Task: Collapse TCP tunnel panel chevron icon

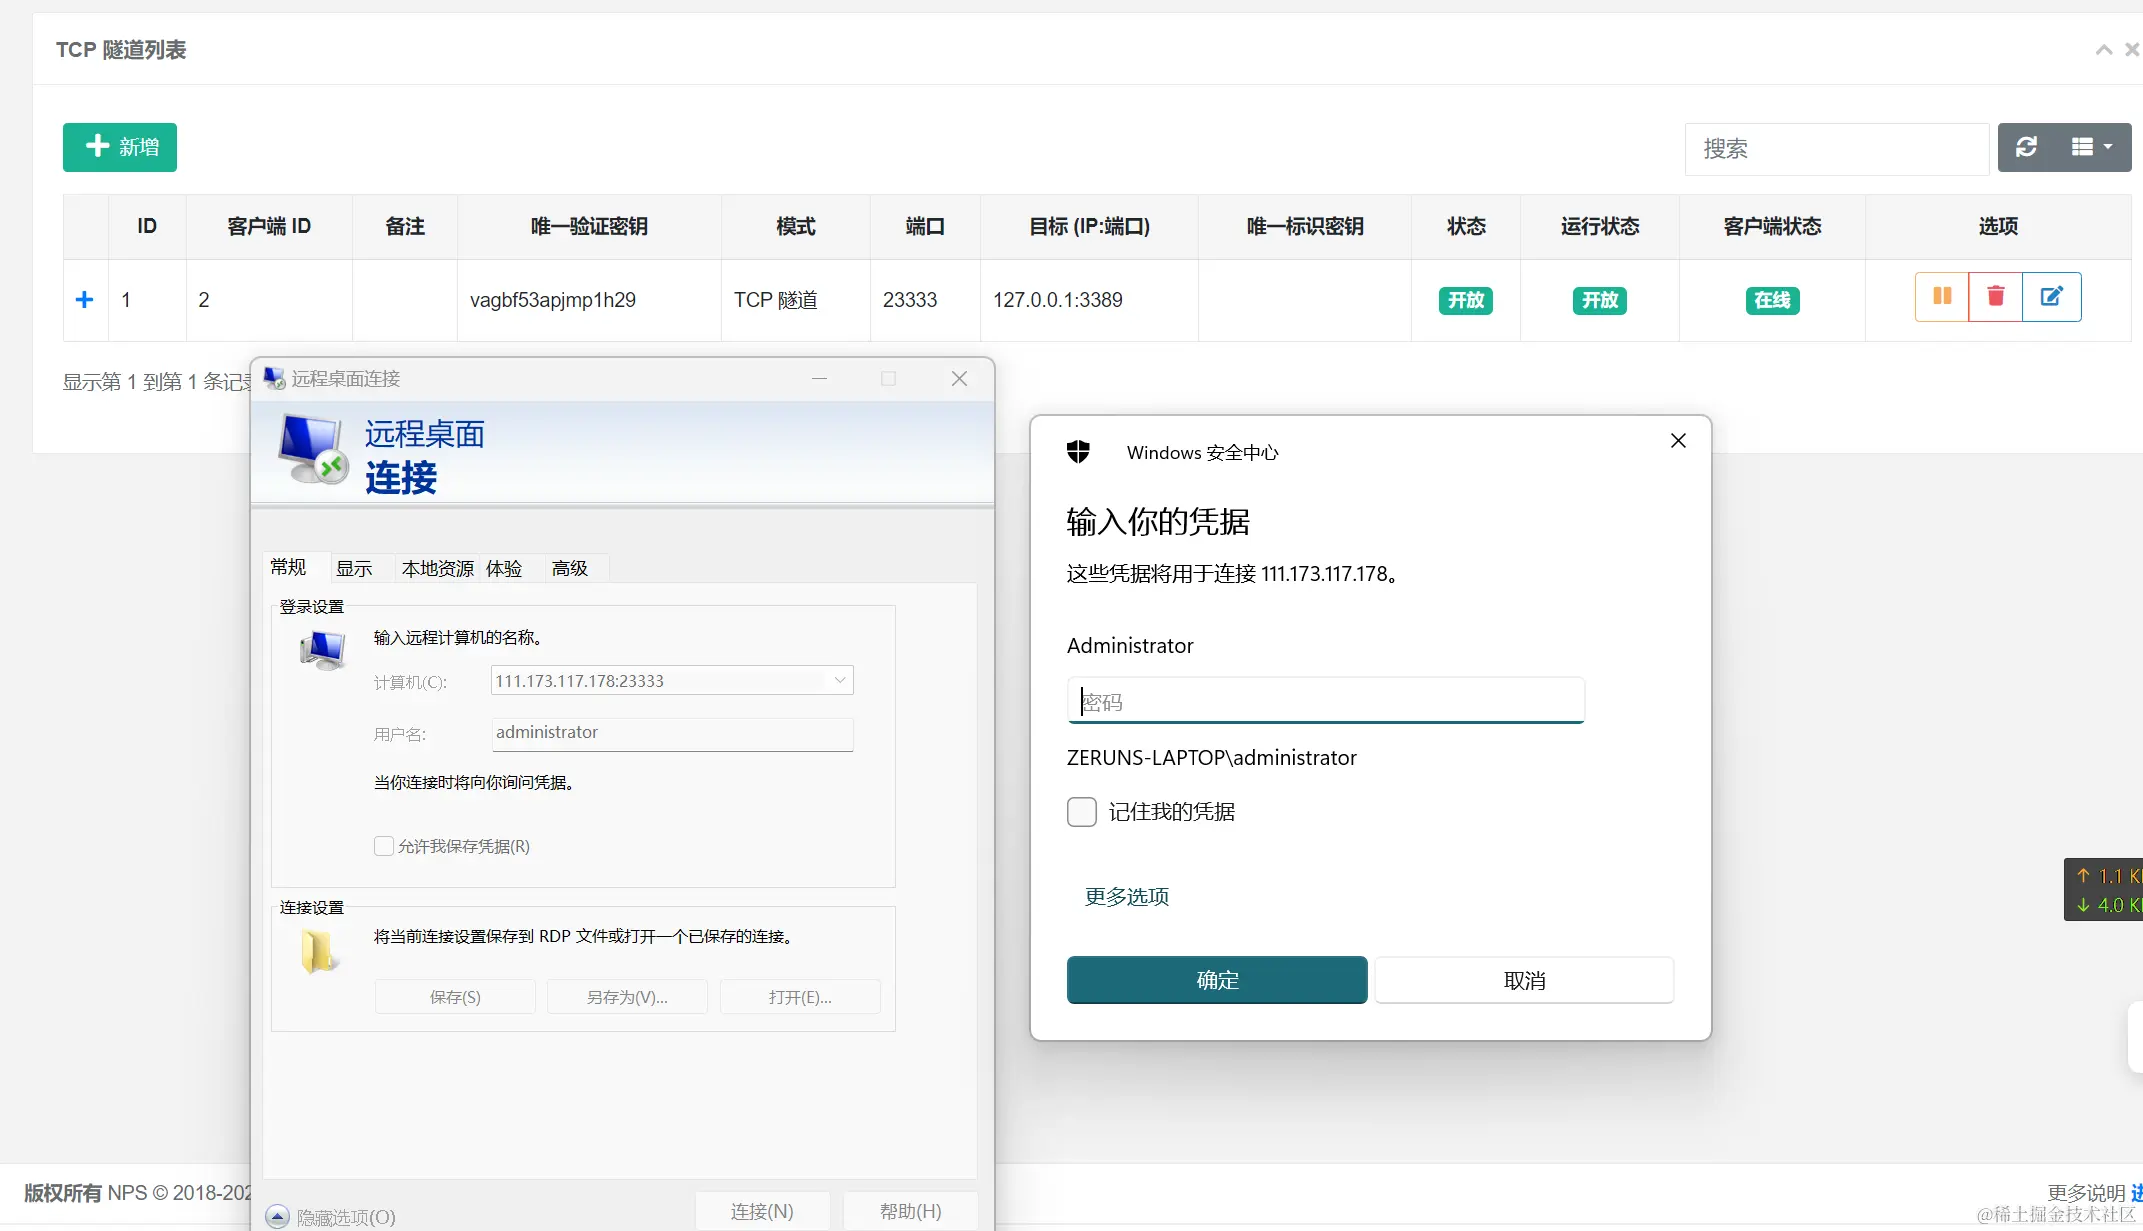Action: (x=2104, y=50)
